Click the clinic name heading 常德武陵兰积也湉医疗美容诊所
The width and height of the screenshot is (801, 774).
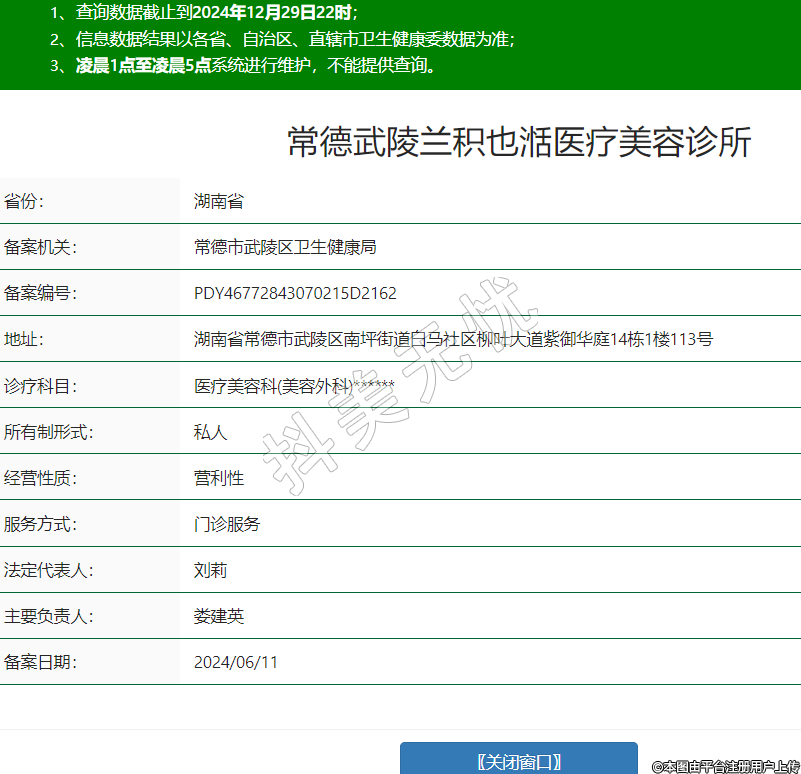click(519, 143)
